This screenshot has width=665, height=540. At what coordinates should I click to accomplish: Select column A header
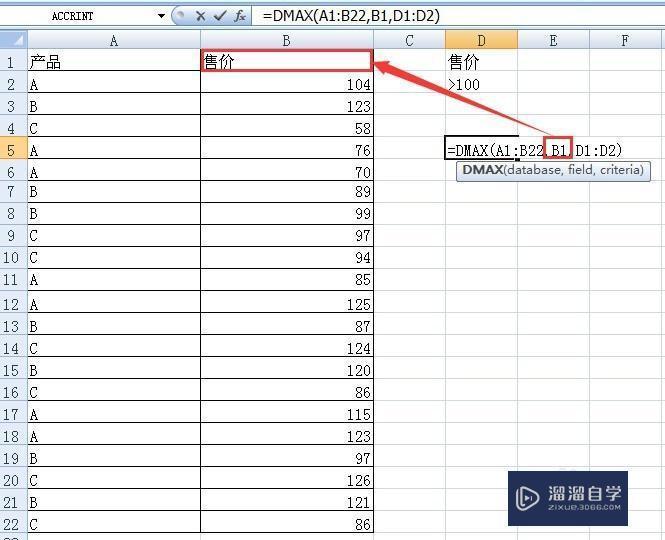coord(114,40)
